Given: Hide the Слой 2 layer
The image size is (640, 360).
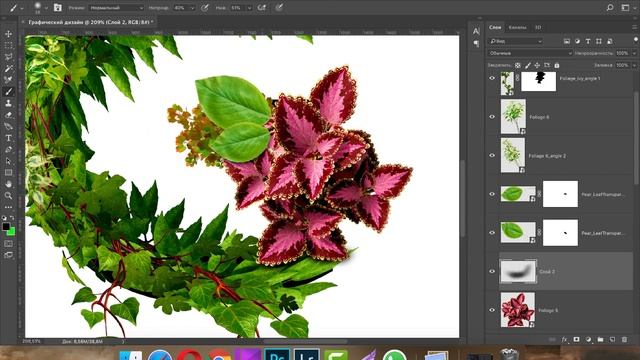Looking at the screenshot, I should tap(492, 271).
